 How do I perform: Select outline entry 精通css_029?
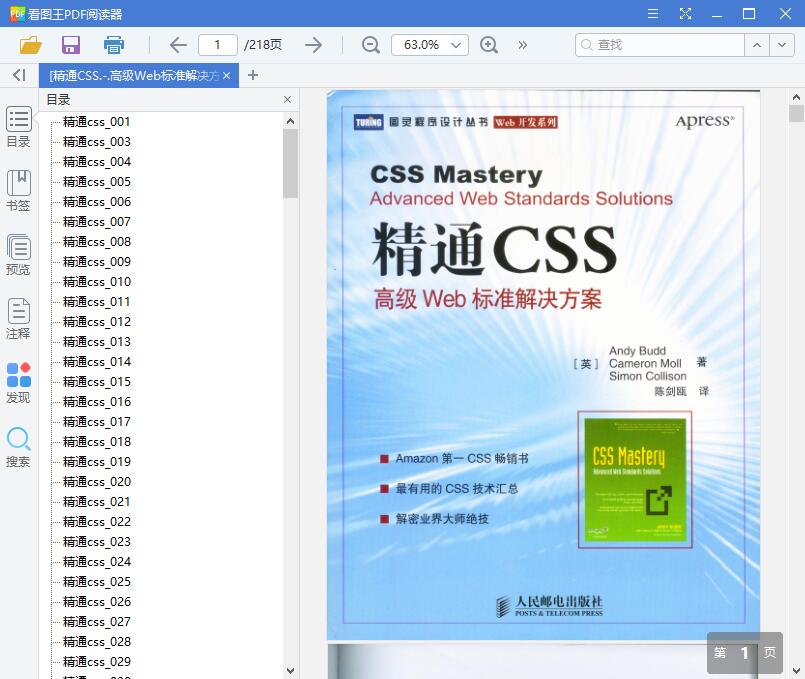click(97, 662)
